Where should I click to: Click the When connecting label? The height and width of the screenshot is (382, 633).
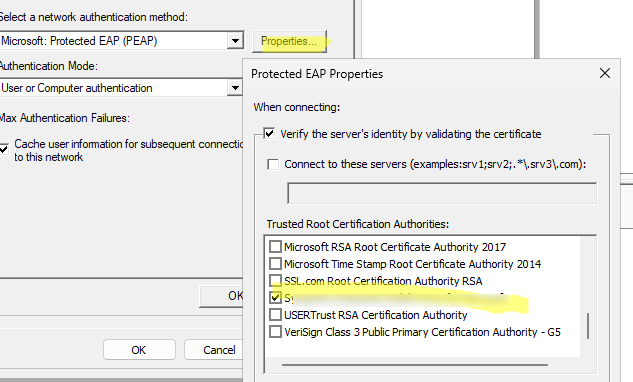297,107
